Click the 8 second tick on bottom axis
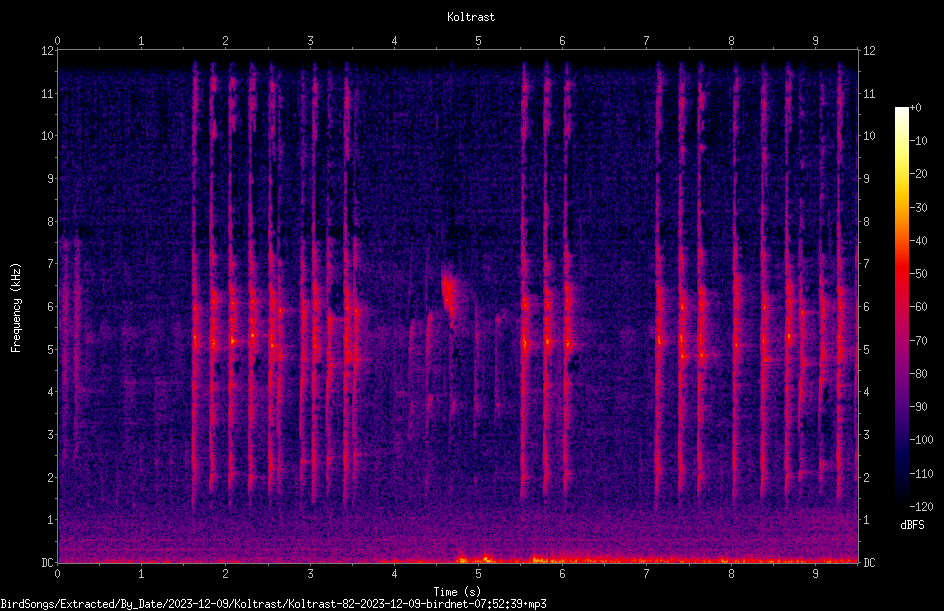The height and width of the screenshot is (611, 944). click(731, 574)
